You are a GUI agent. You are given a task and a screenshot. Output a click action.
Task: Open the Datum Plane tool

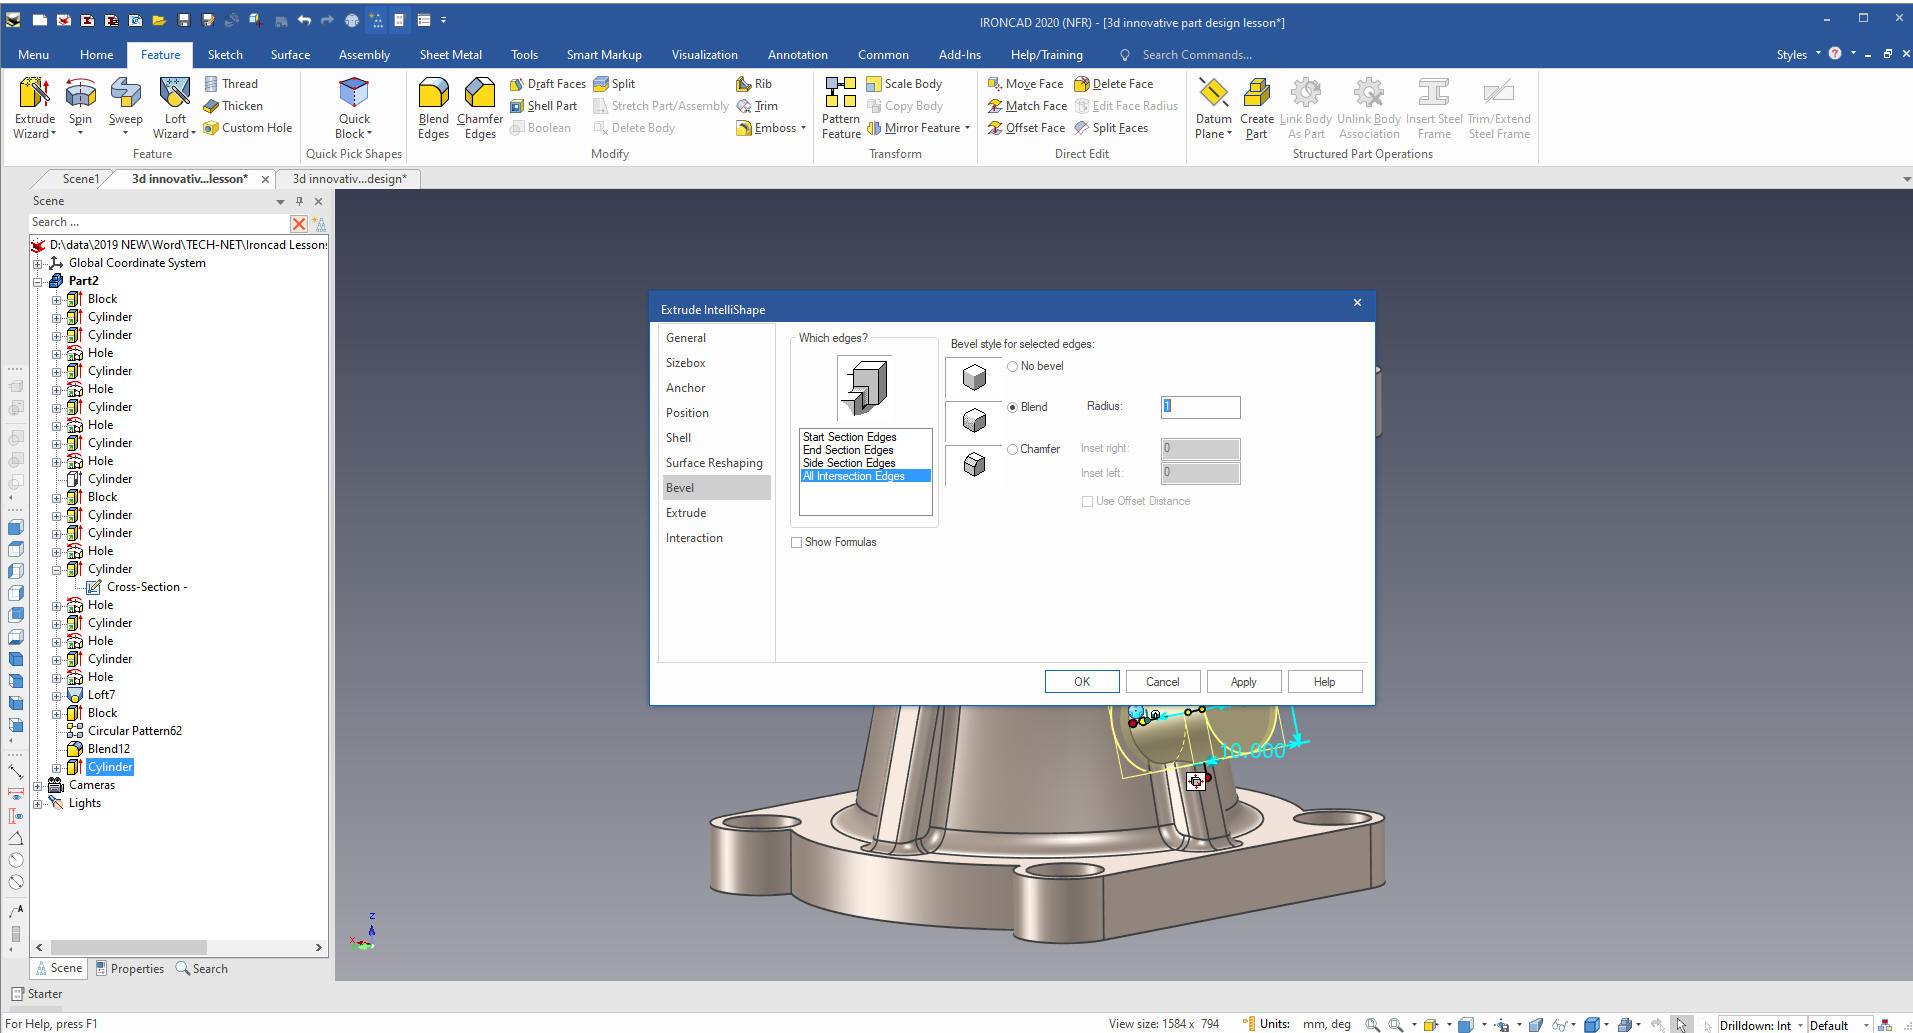pyautogui.click(x=1213, y=108)
